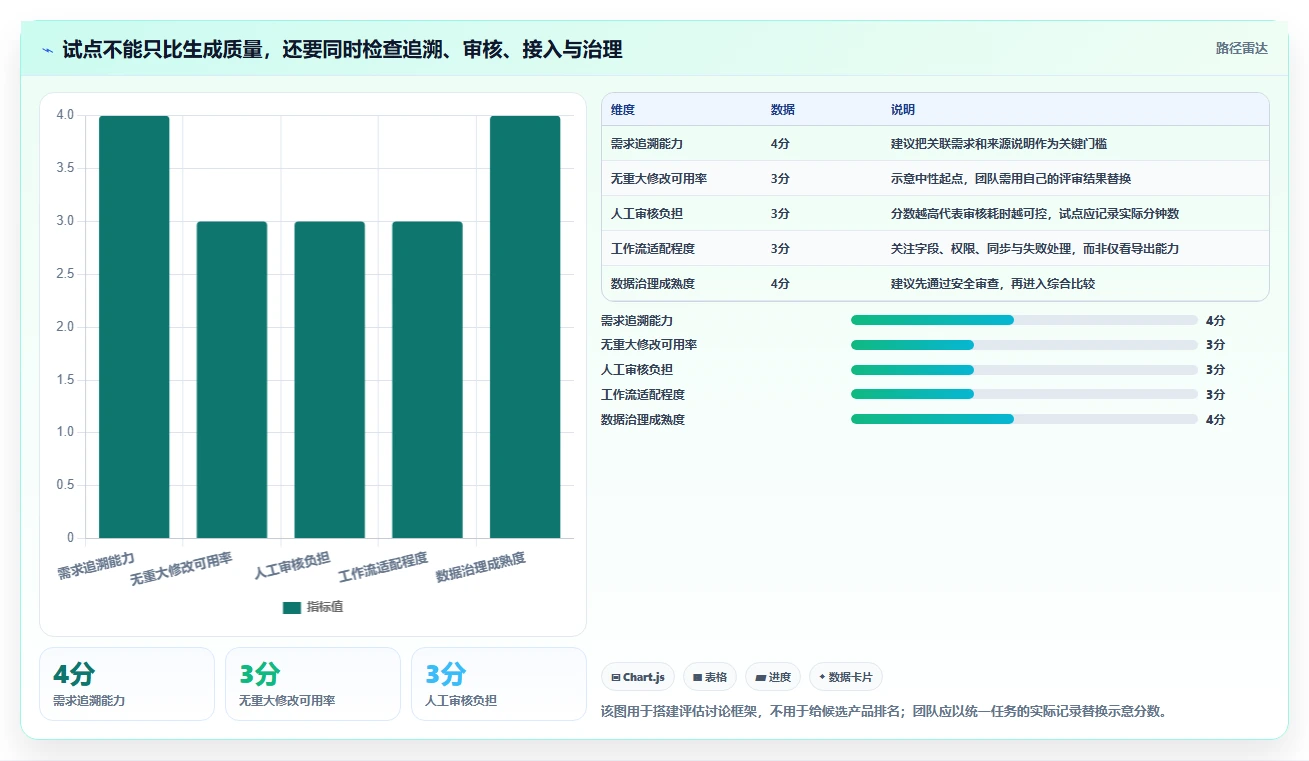
Task: Click the 人工审核负担 progress bar
Action: [x=1024, y=370]
